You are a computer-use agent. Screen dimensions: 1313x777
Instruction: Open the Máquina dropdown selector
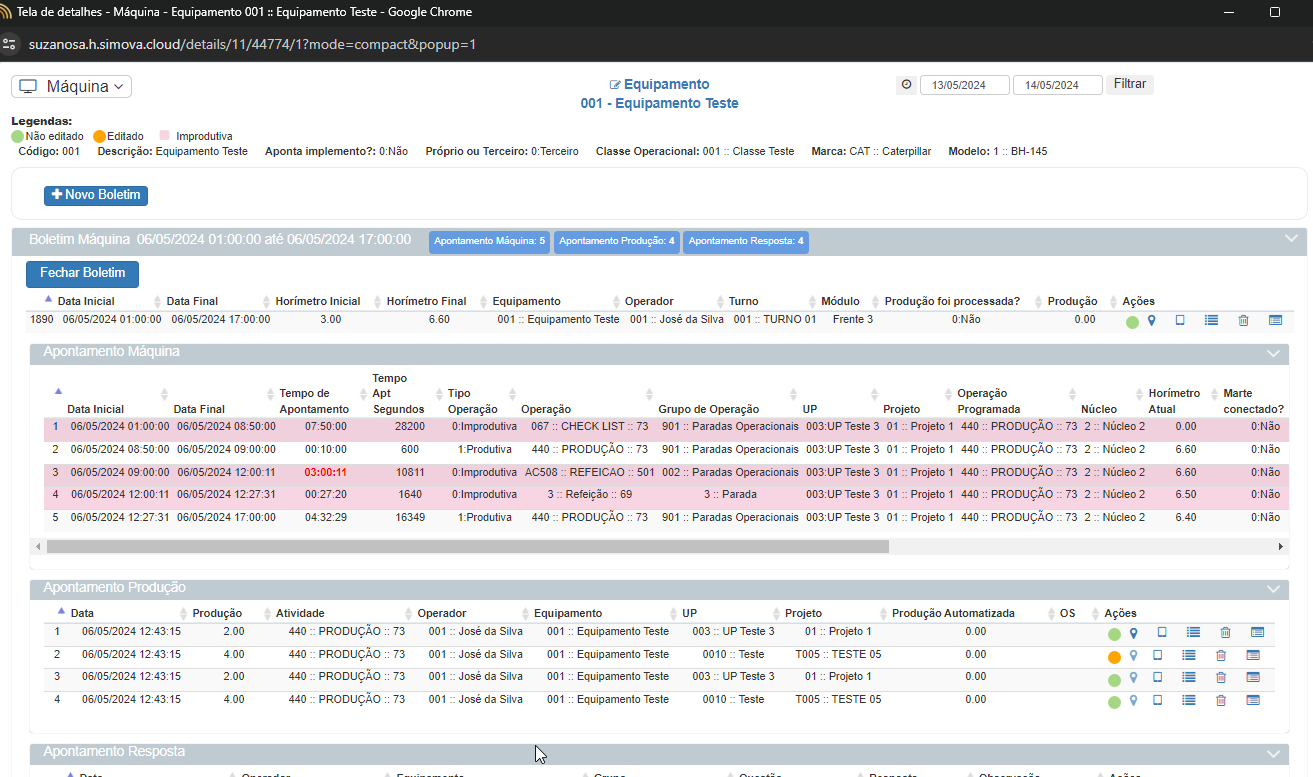click(71, 87)
